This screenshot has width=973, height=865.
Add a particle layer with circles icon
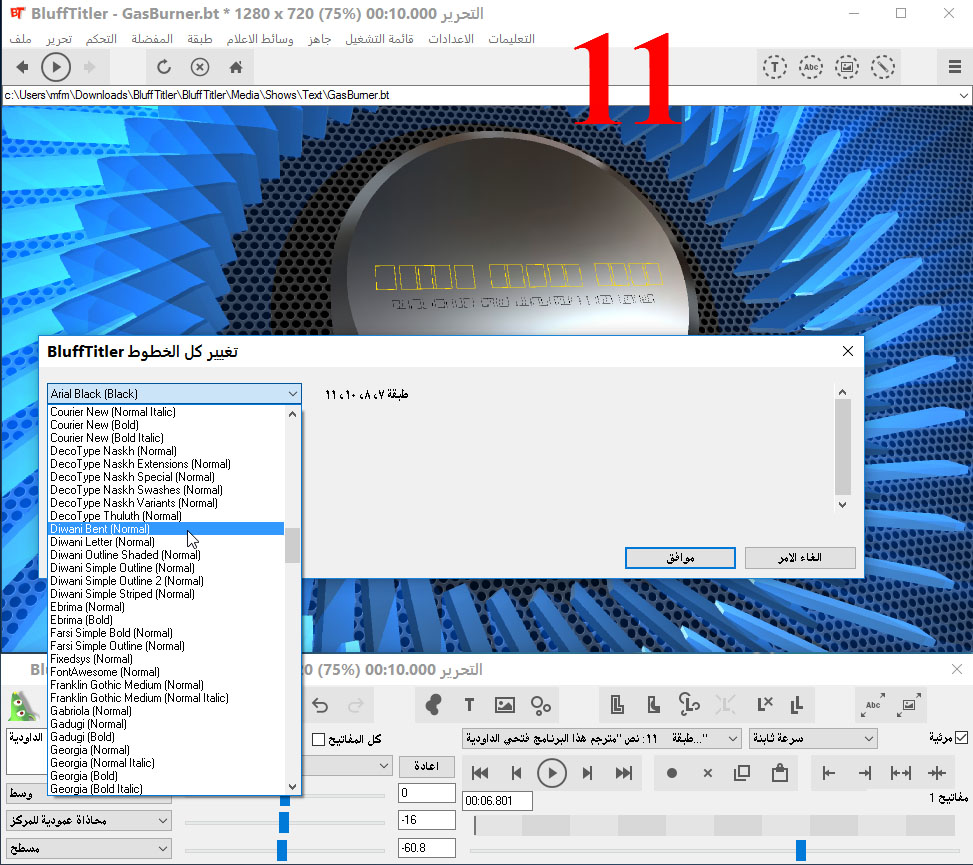pos(540,705)
